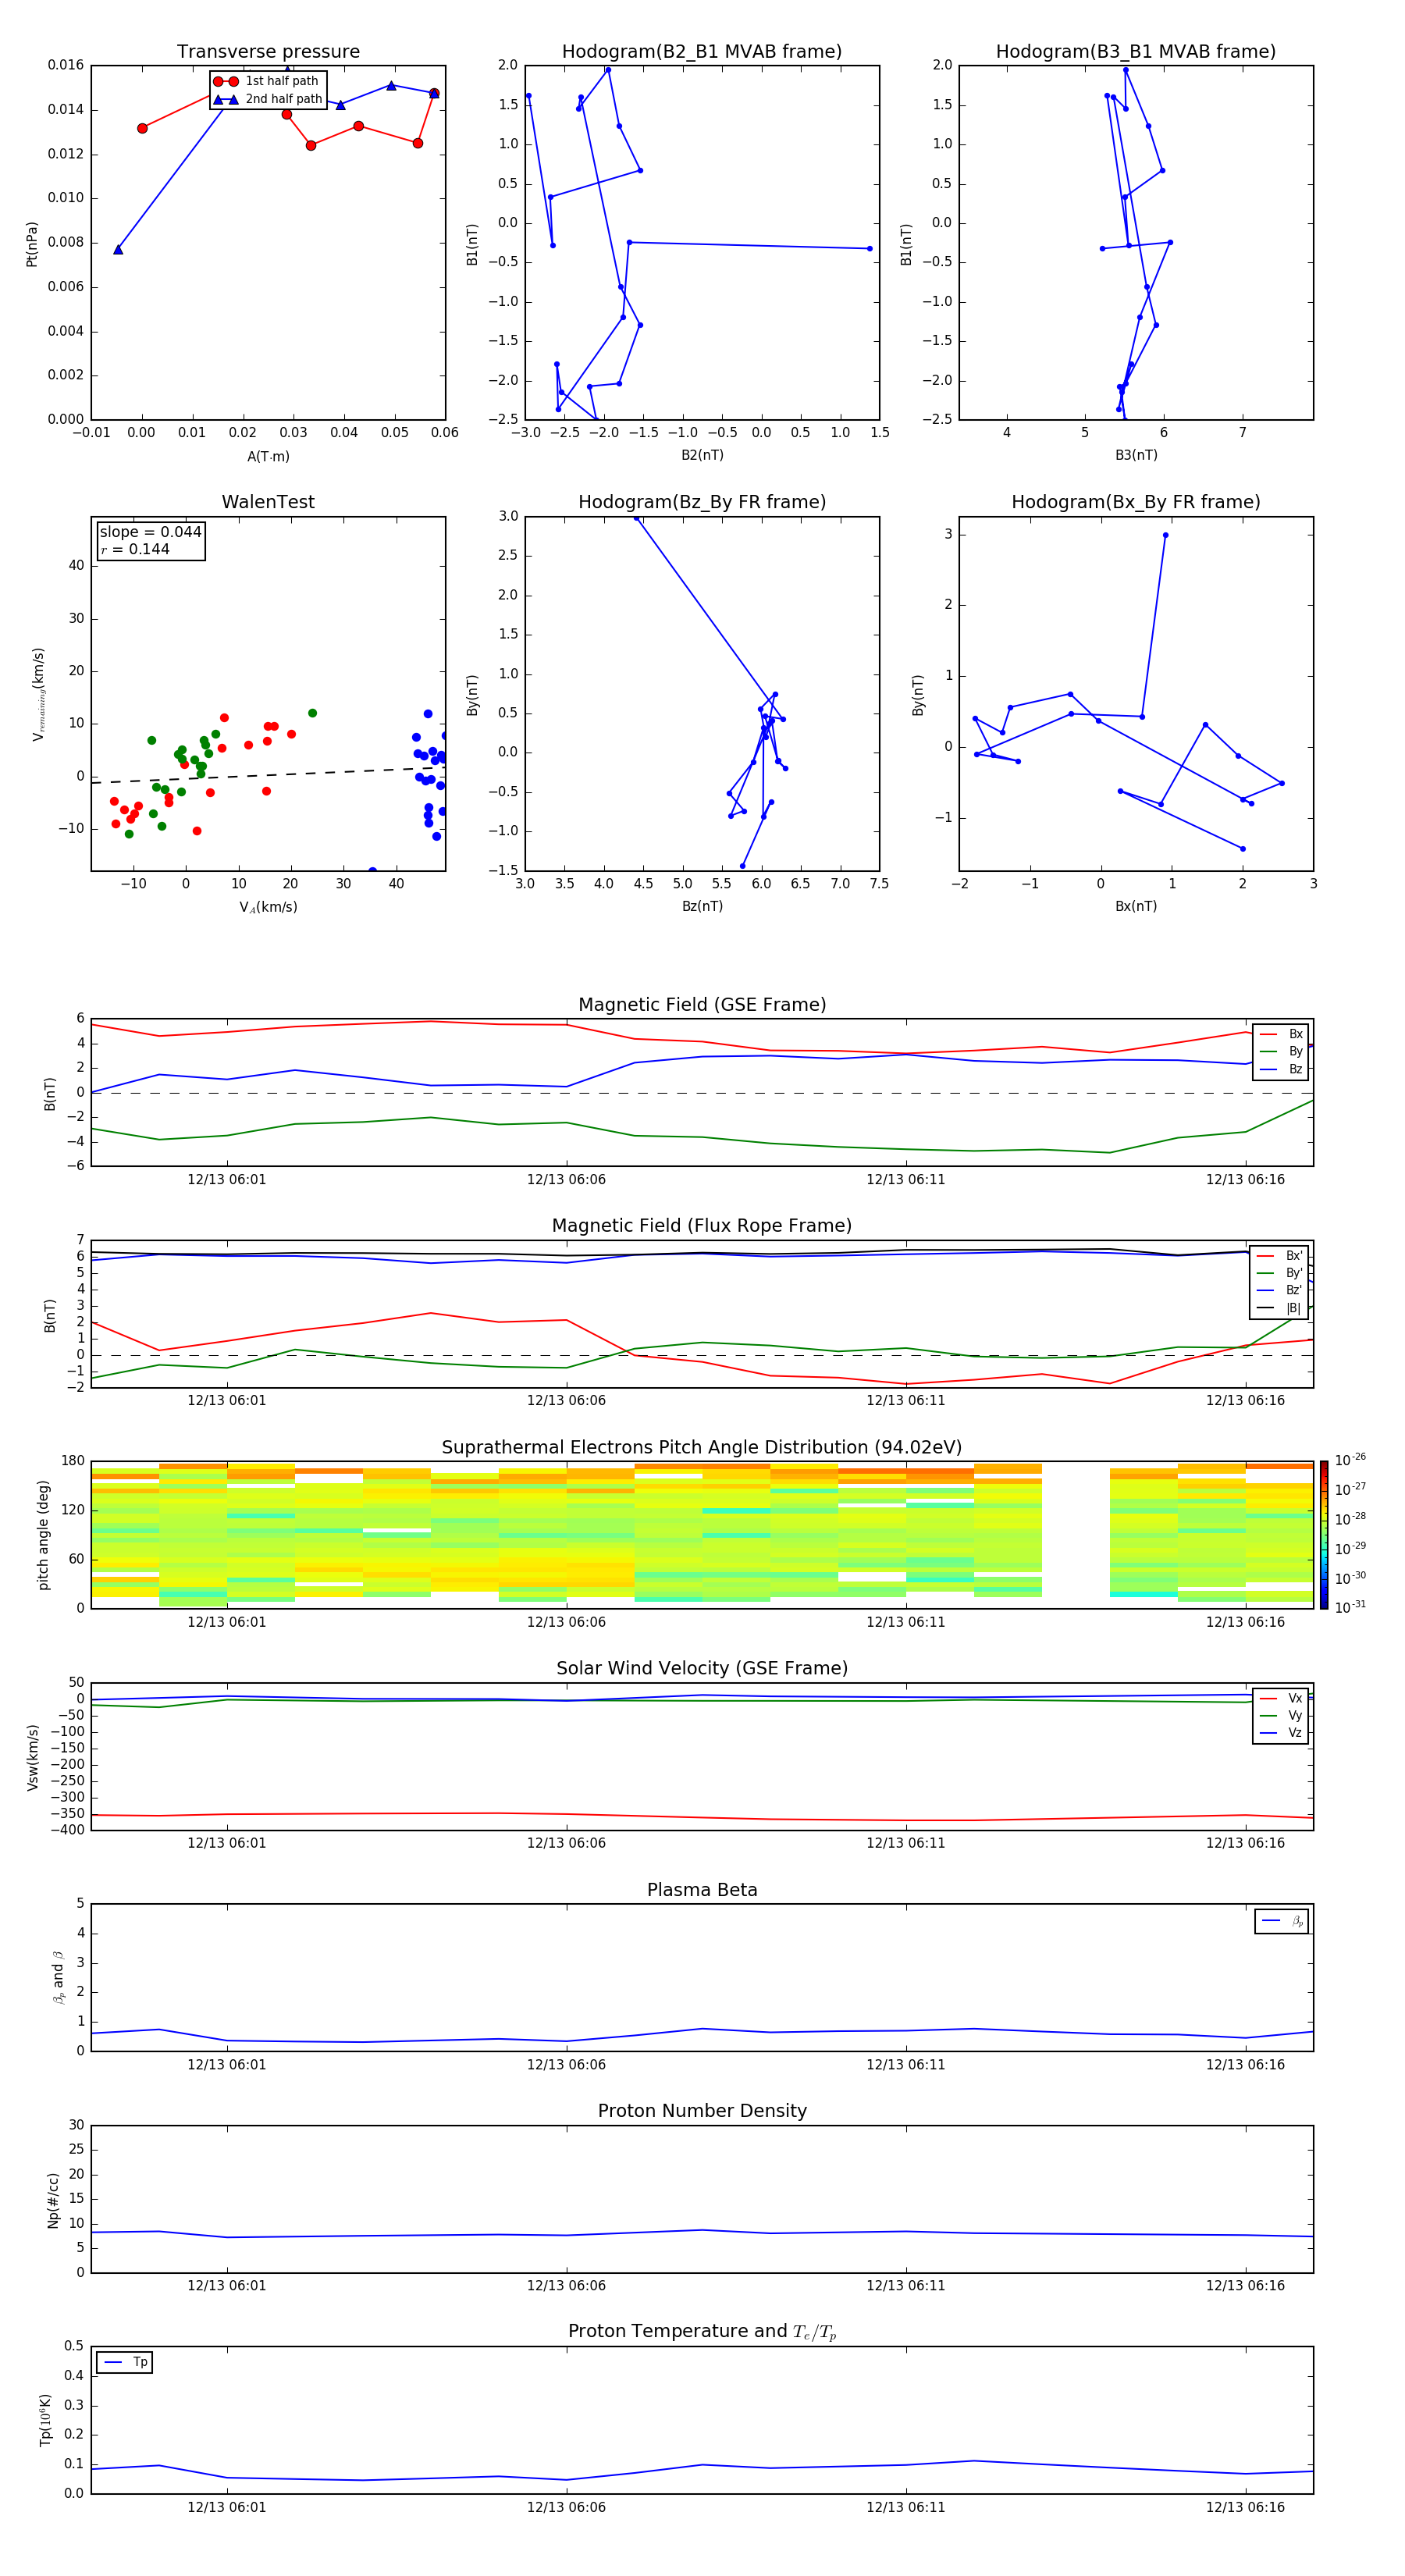Screen dimensions: 1405x2576
Task: Click the "Pt(nPa)" y-axis label
Action: 32,244
